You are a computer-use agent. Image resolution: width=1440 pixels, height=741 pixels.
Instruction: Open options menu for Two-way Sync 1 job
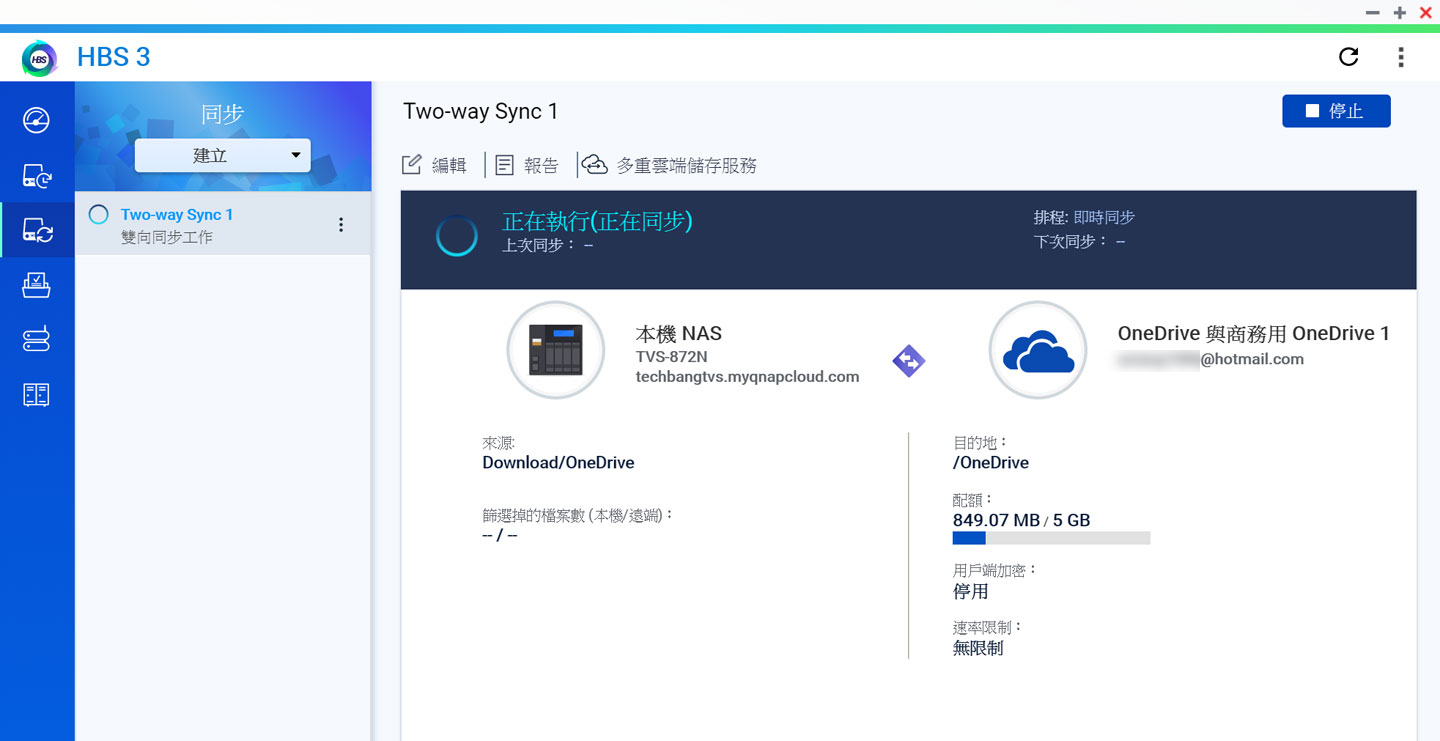[341, 225]
